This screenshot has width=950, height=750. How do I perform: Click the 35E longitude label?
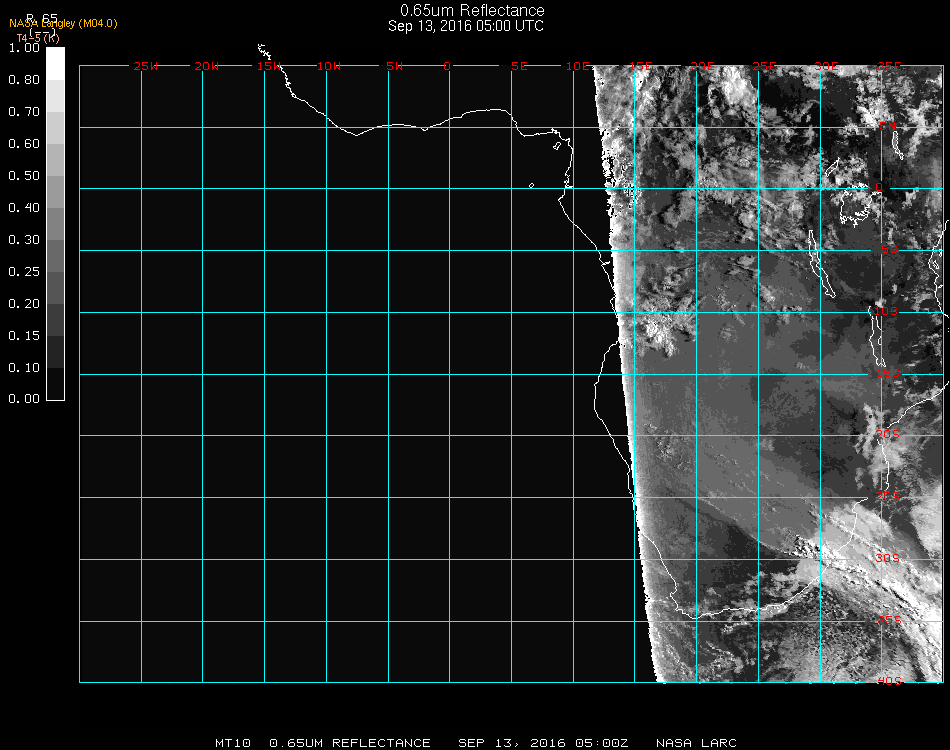(888, 66)
